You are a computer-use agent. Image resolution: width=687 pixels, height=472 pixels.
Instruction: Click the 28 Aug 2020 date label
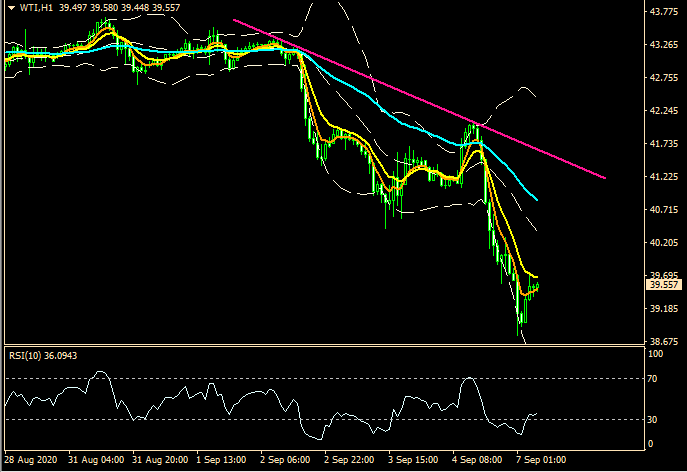(30, 461)
